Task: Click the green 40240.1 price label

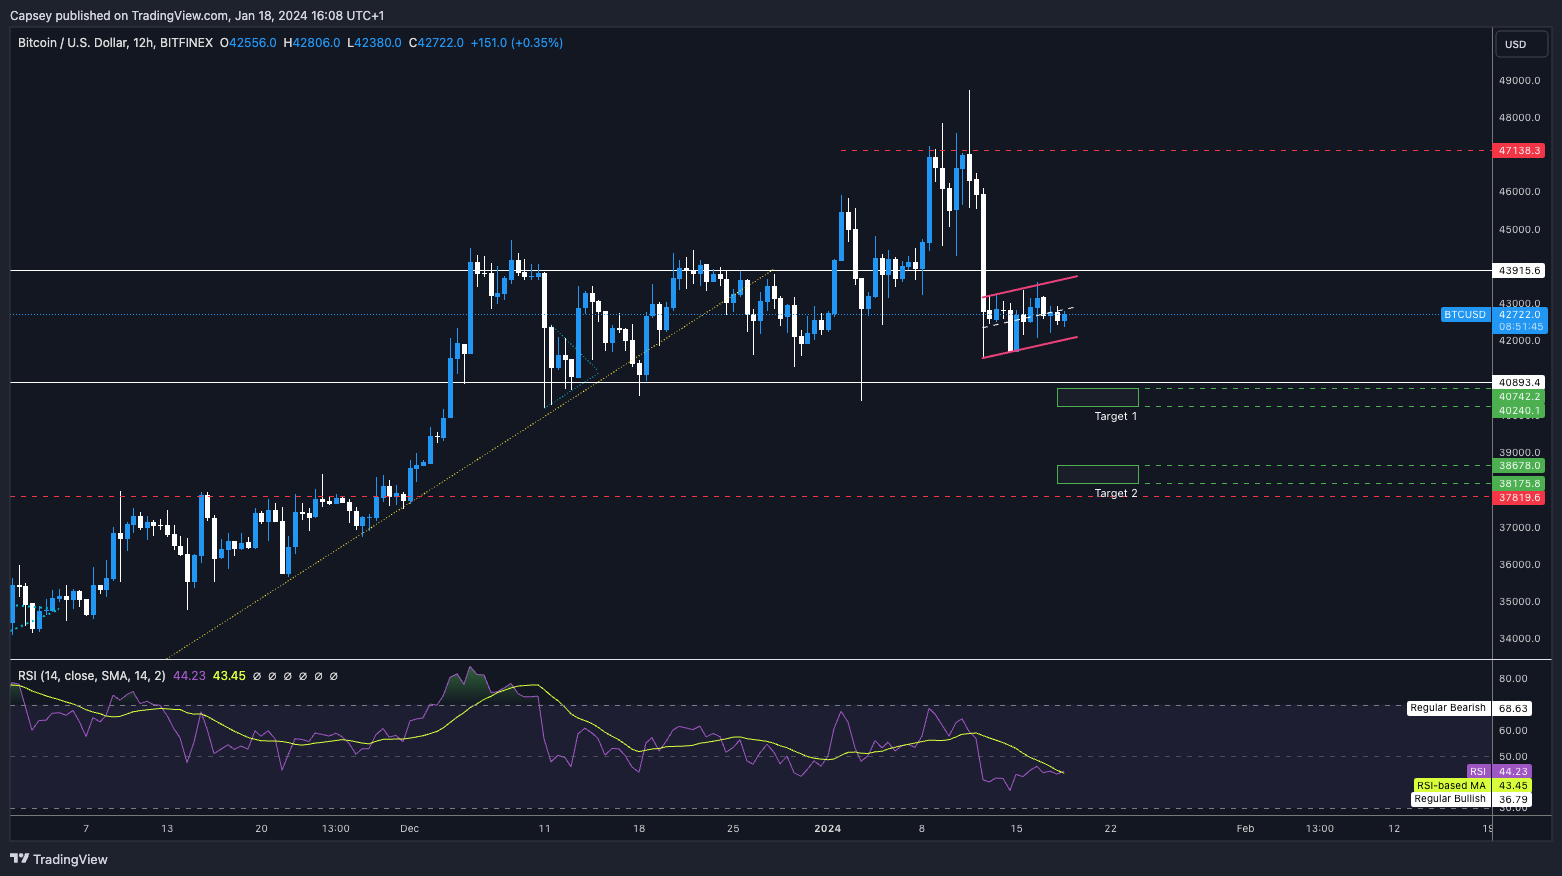Action: [x=1520, y=410]
